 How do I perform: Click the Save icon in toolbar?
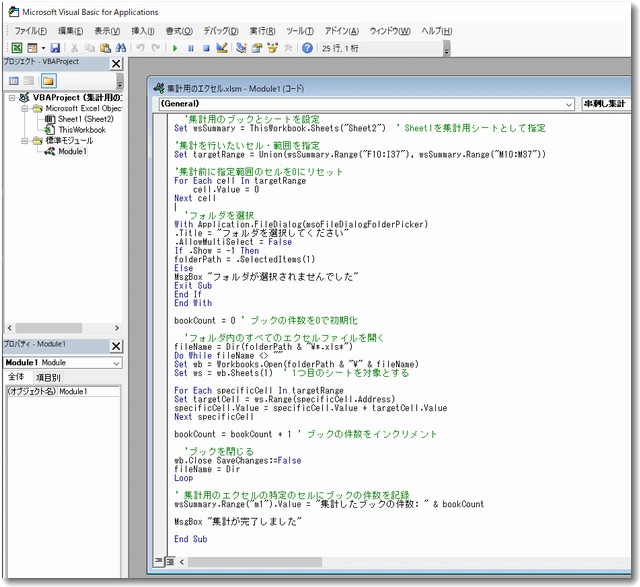tap(55, 48)
